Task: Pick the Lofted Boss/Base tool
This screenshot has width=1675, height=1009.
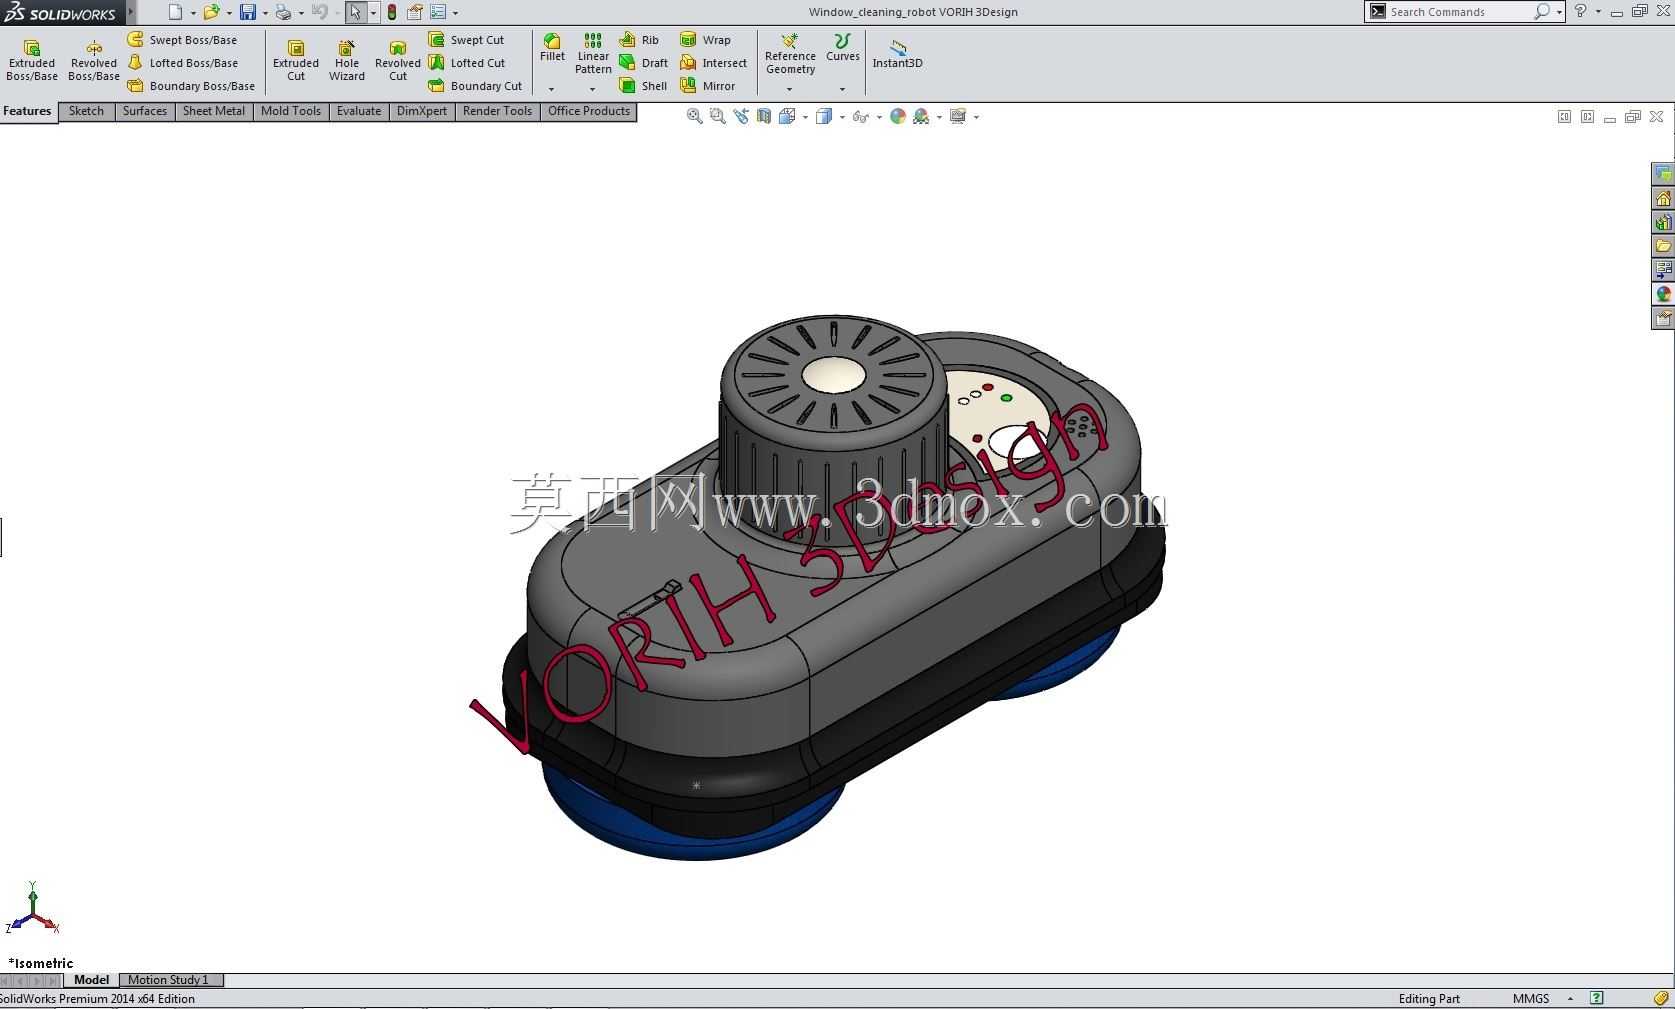Action: tap(183, 63)
